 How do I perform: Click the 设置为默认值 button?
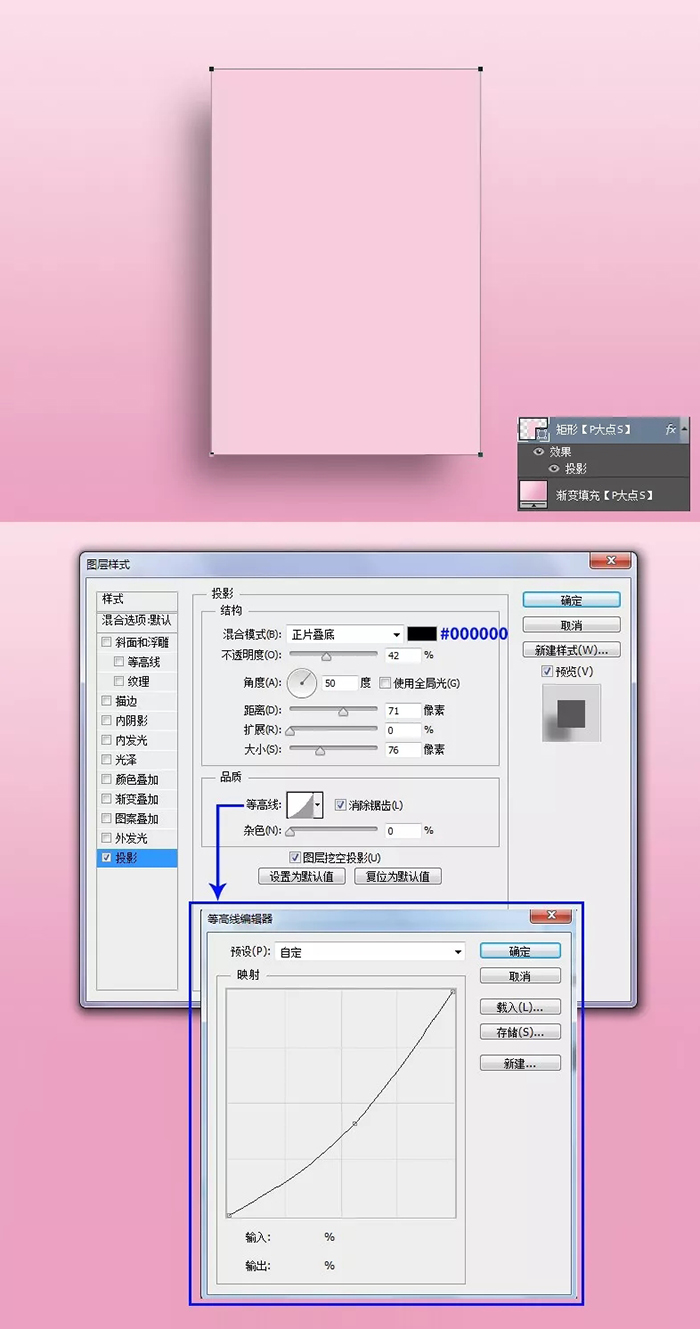pos(302,876)
